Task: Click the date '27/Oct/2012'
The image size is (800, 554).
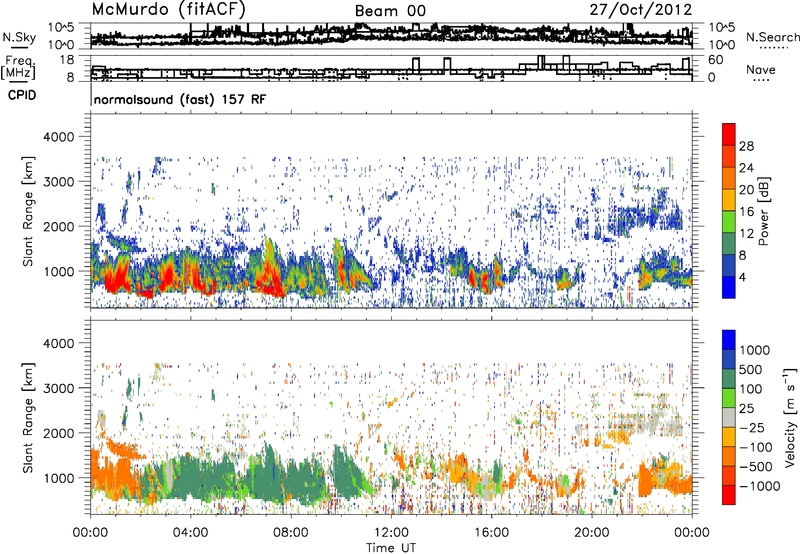Action: 641,10
